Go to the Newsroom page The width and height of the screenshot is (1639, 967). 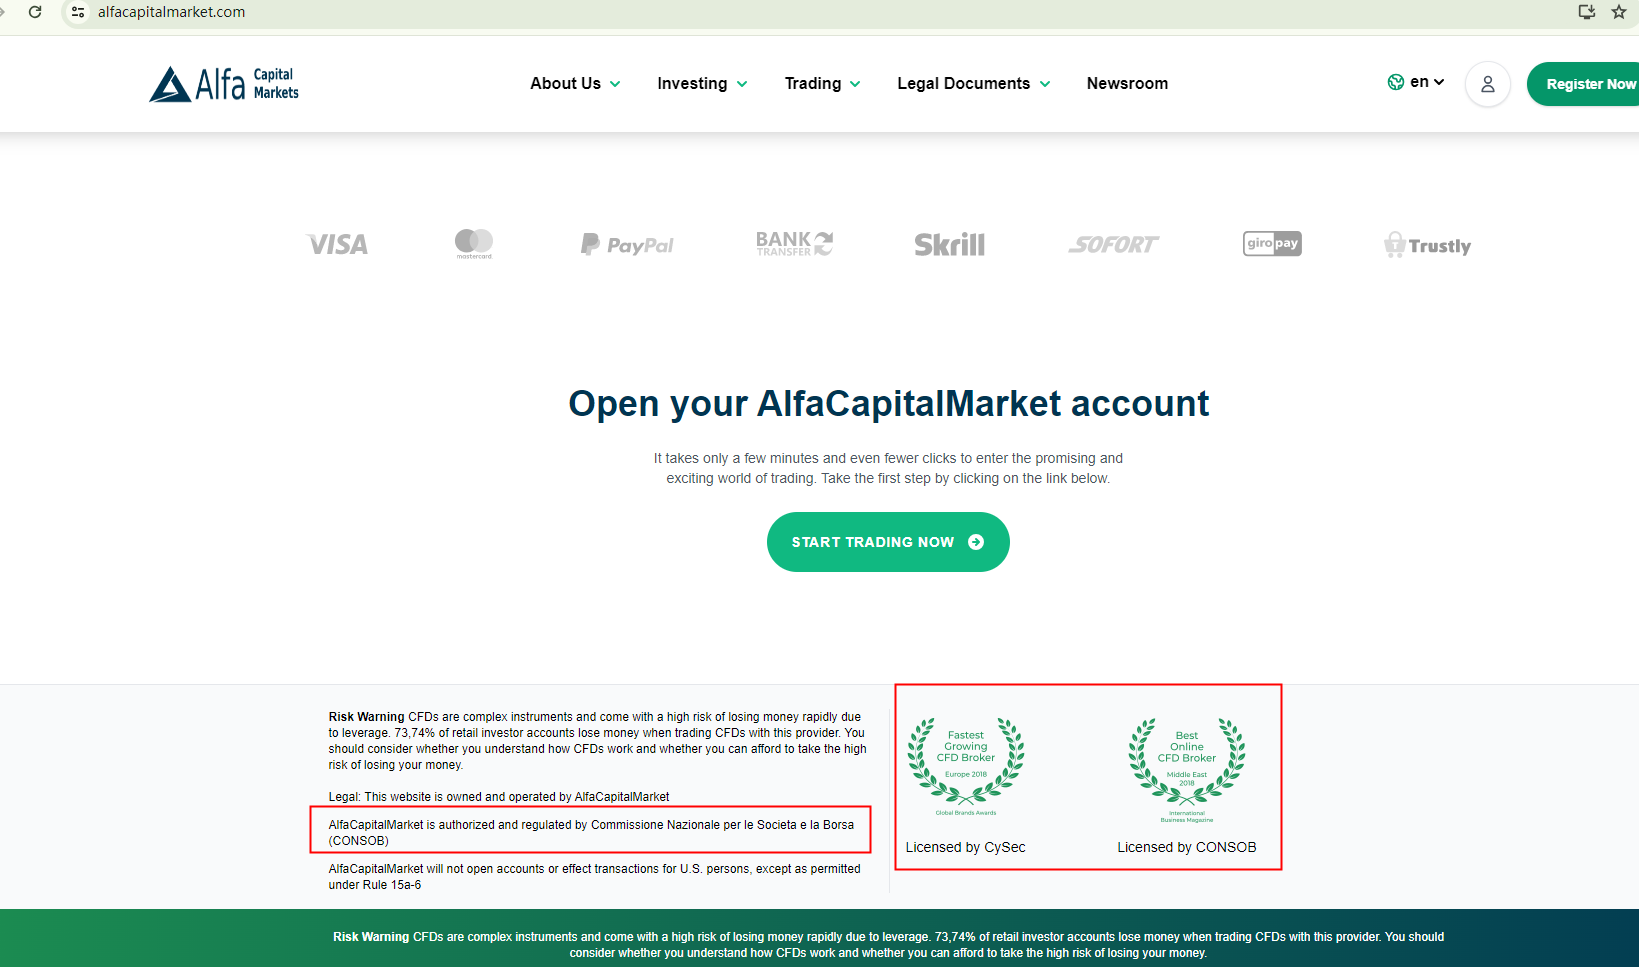tap(1127, 84)
